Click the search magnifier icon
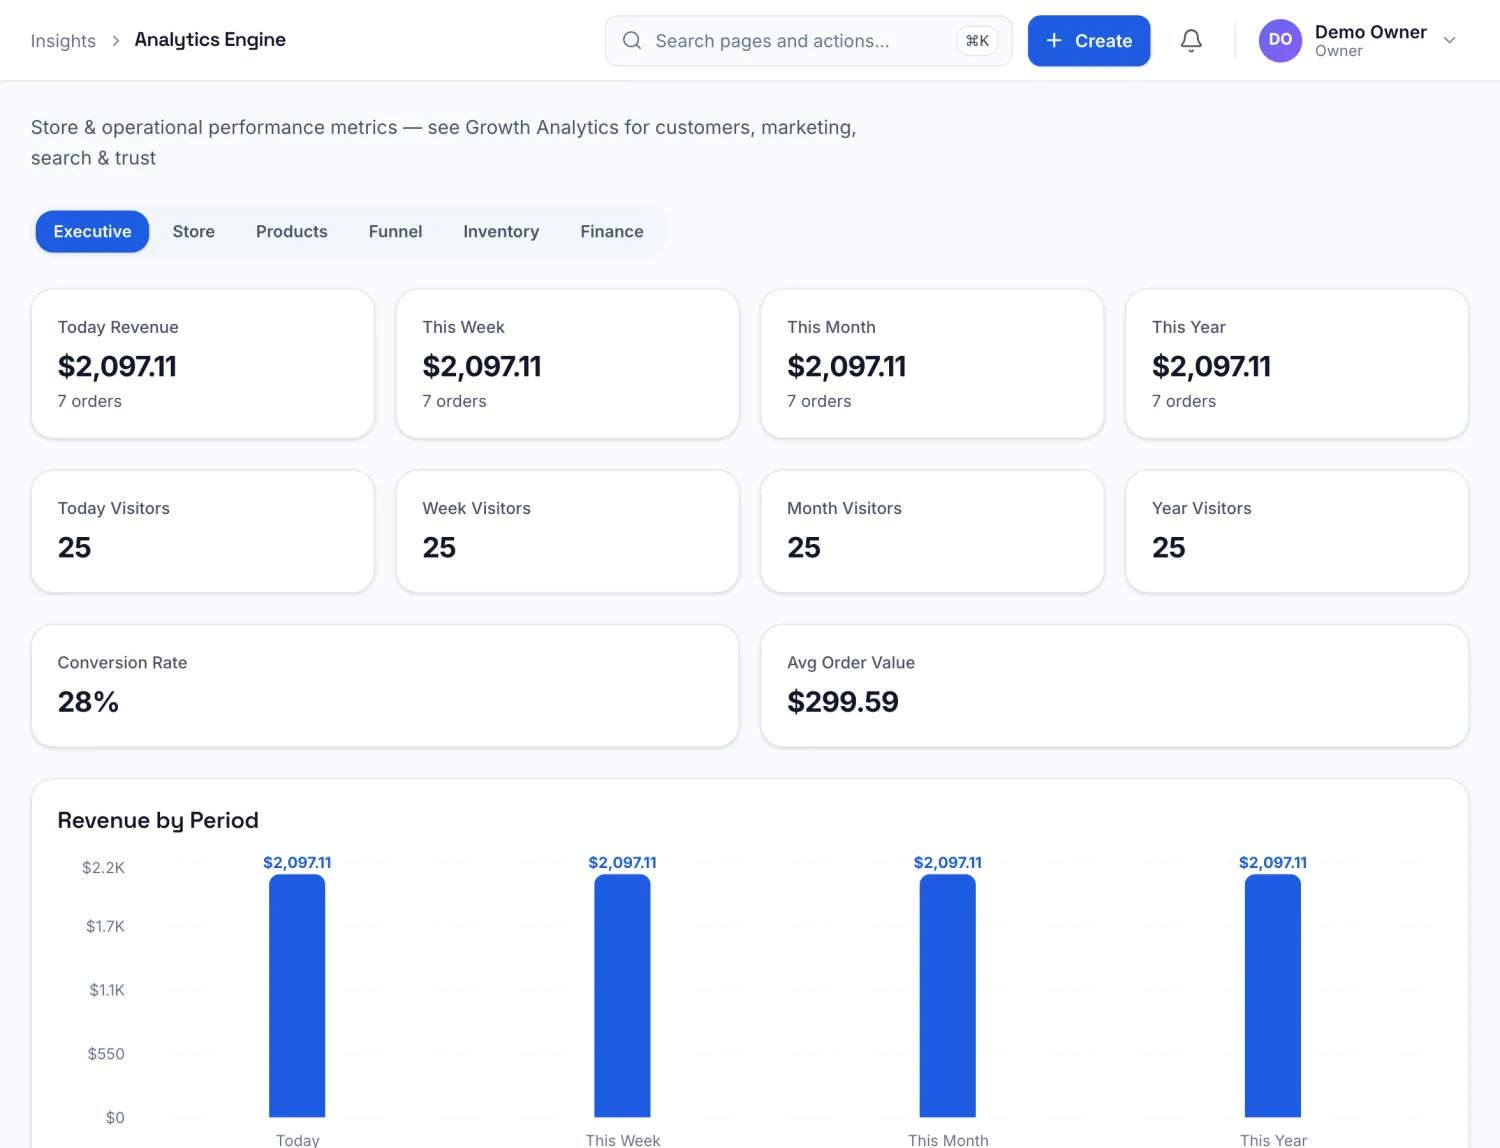Image resolution: width=1500 pixels, height=1148 pixels. click(x=632, y=41)
